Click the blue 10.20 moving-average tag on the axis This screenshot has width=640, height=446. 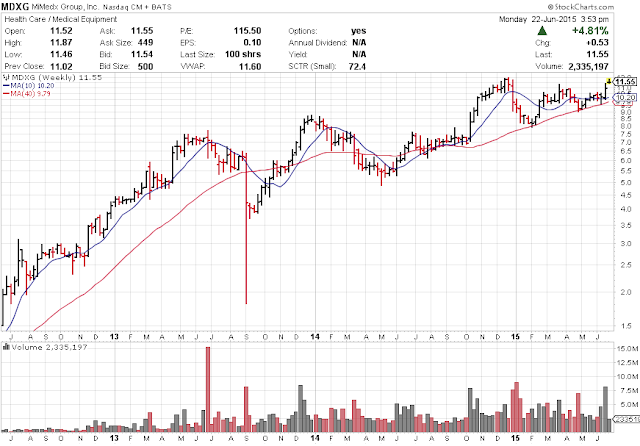tap(625, 98)
